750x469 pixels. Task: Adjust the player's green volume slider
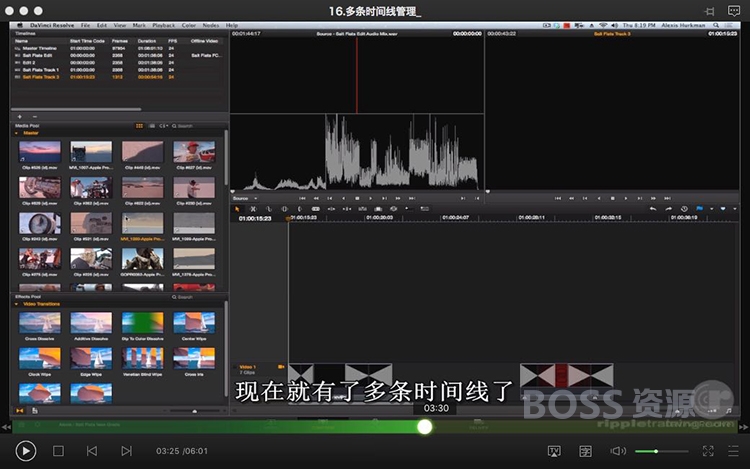tap(662, 451)
